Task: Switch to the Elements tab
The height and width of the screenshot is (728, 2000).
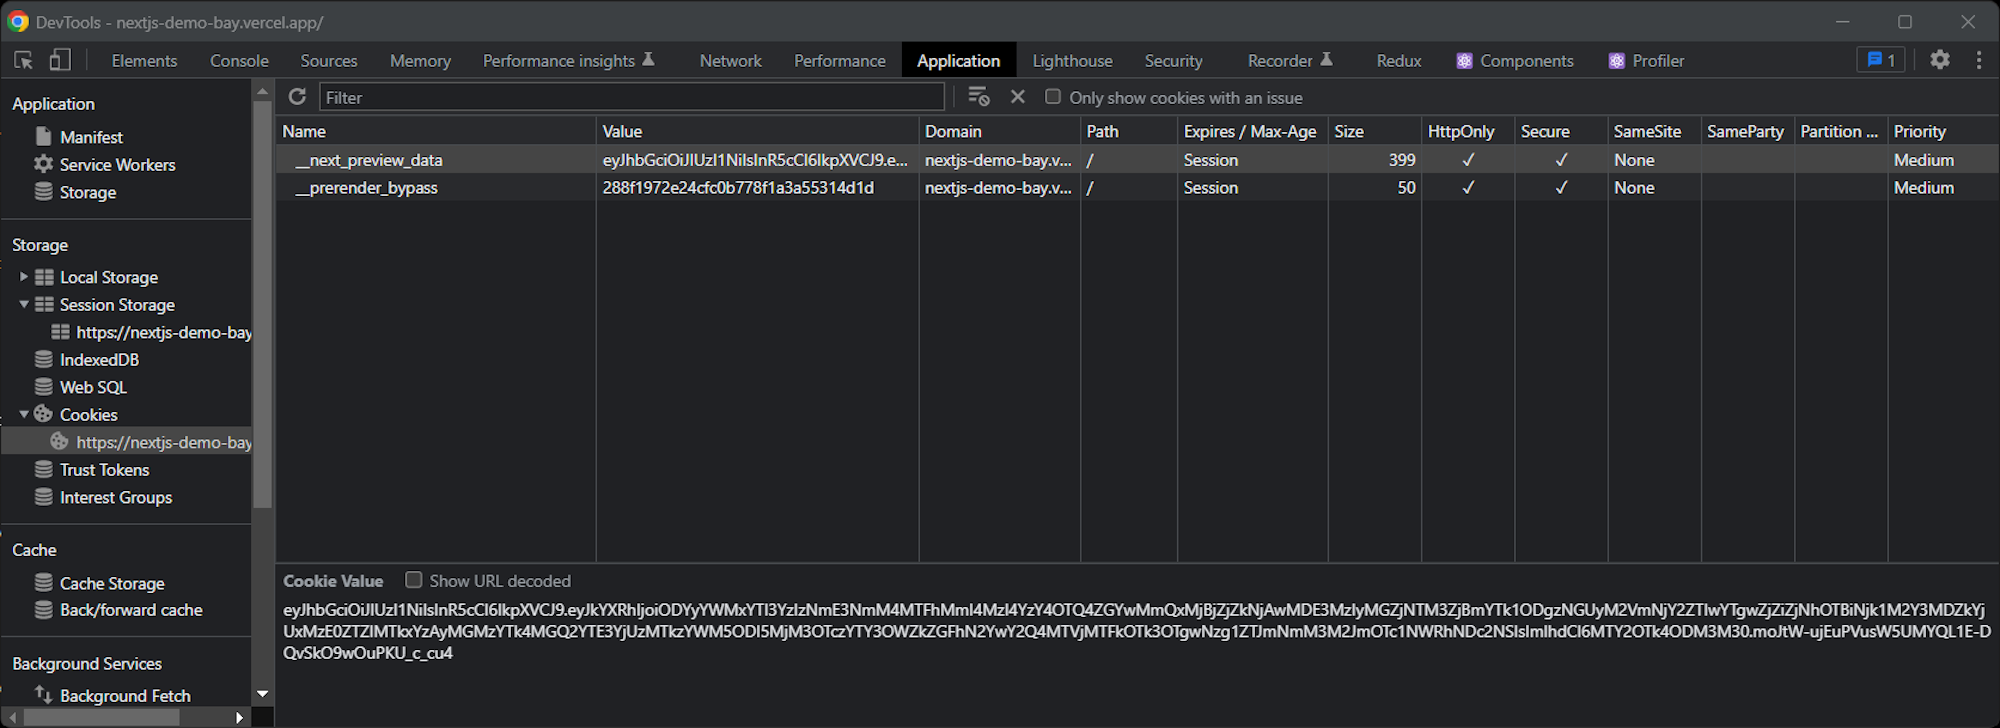Action: (x=144, y=61)
